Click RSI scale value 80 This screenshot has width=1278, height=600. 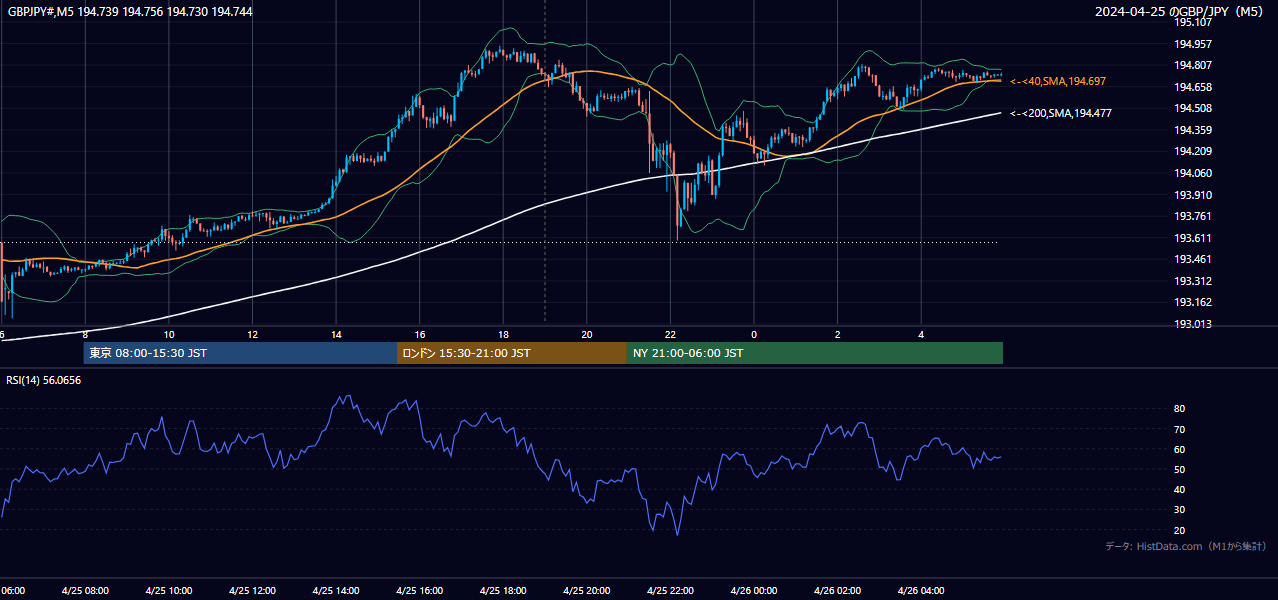point(1179,409)
